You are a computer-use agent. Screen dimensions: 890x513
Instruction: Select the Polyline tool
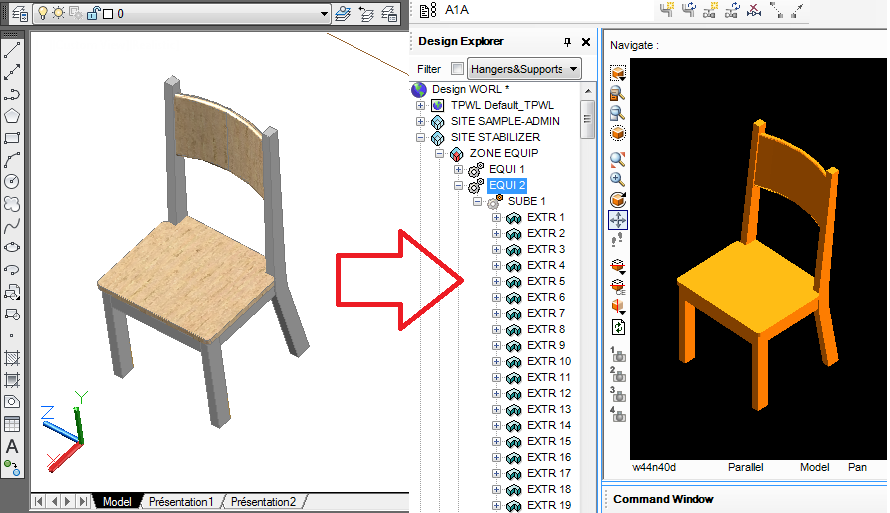coord(12,94)
